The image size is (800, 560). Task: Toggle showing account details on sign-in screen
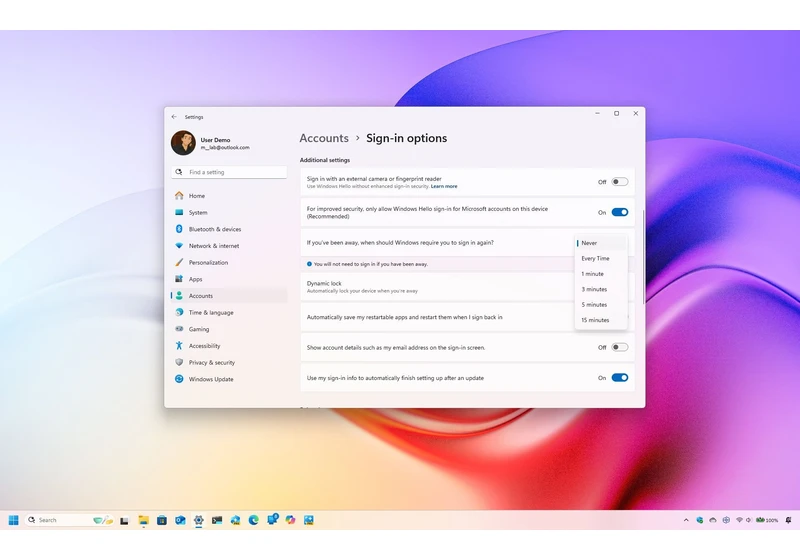click(x=620, y=347)
